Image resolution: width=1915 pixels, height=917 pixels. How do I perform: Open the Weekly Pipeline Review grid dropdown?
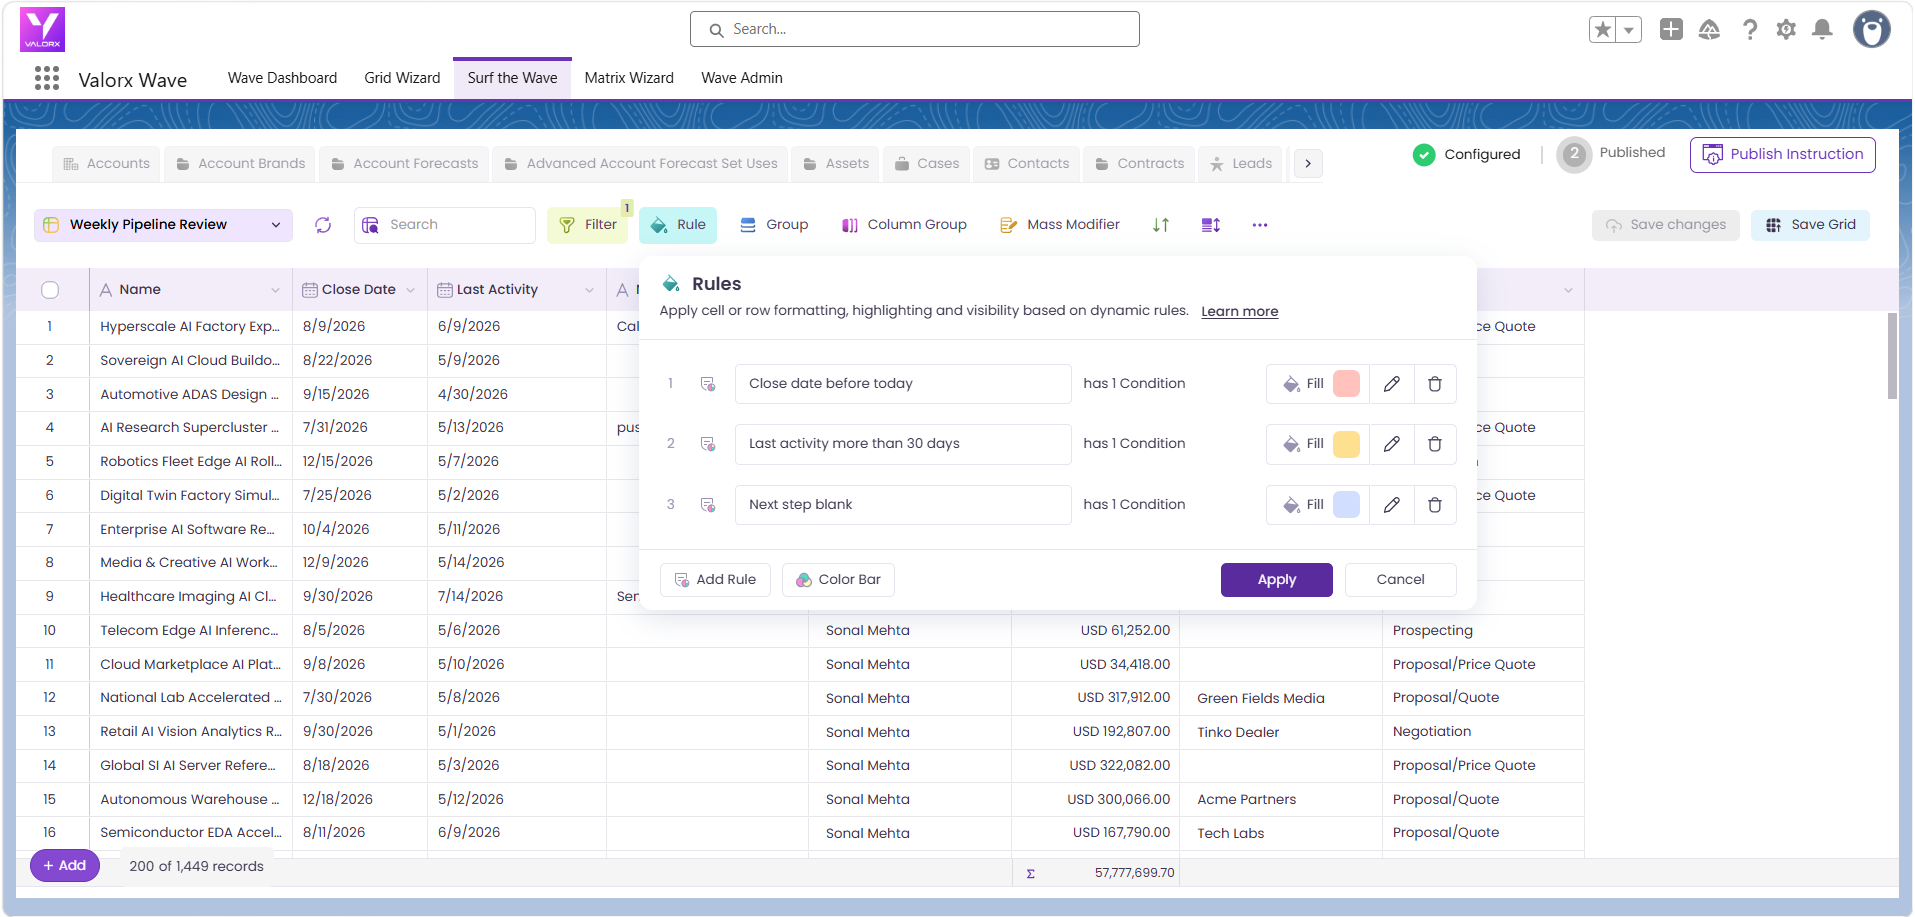pyautogui.click(x=164, y=225)
